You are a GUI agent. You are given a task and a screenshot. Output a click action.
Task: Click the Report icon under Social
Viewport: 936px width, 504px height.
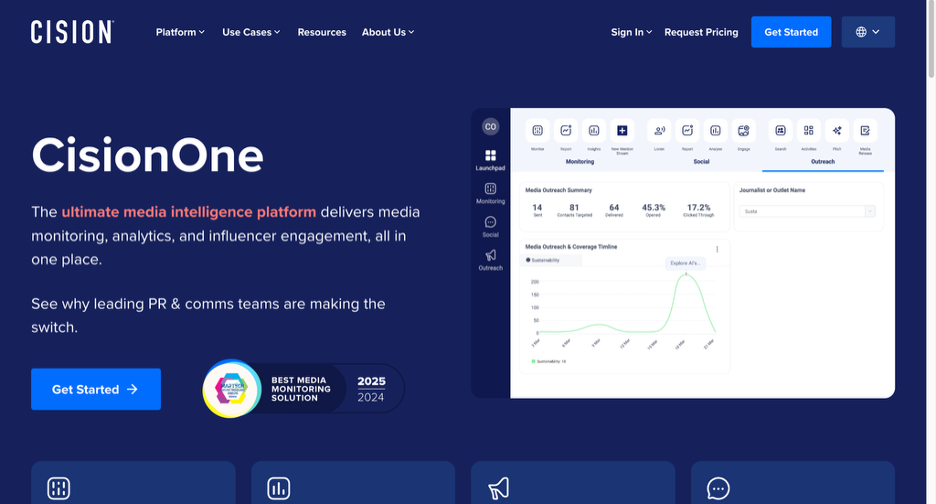688,130
